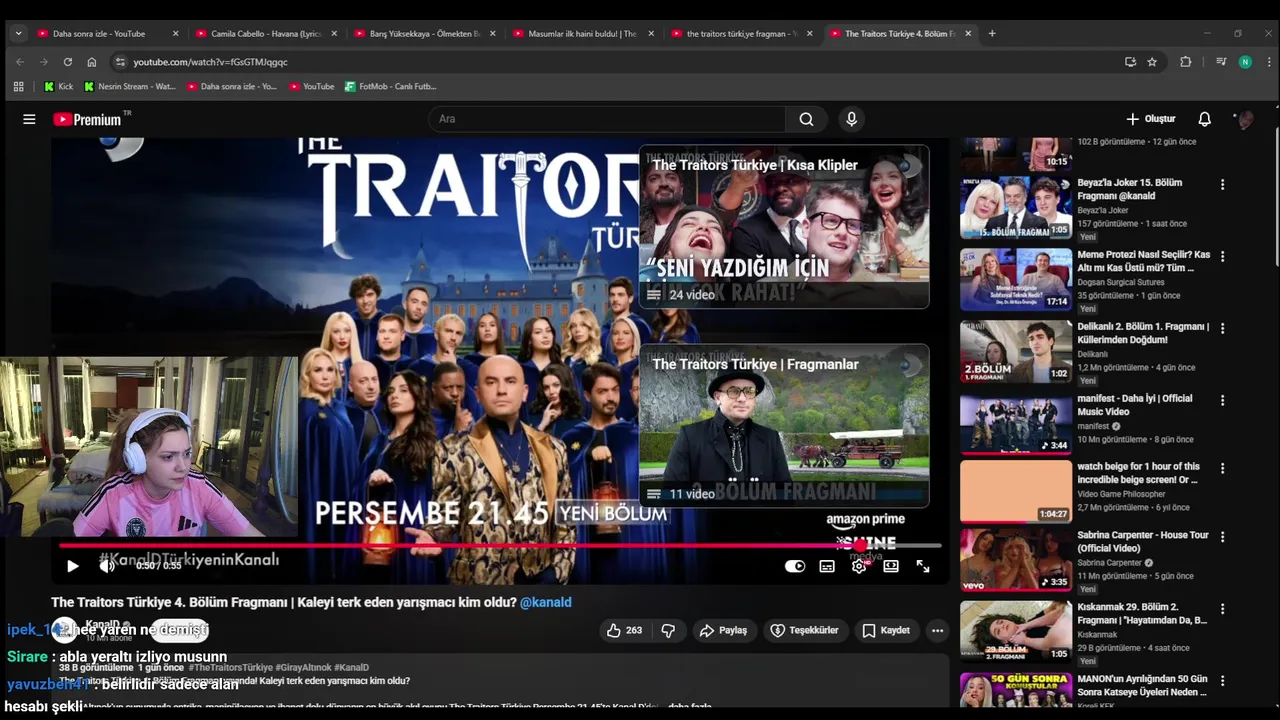Open the Oluştur create button
The width and height of the screenshot is (1280, 720).
pyautogui.click(x=1150, y=119)
